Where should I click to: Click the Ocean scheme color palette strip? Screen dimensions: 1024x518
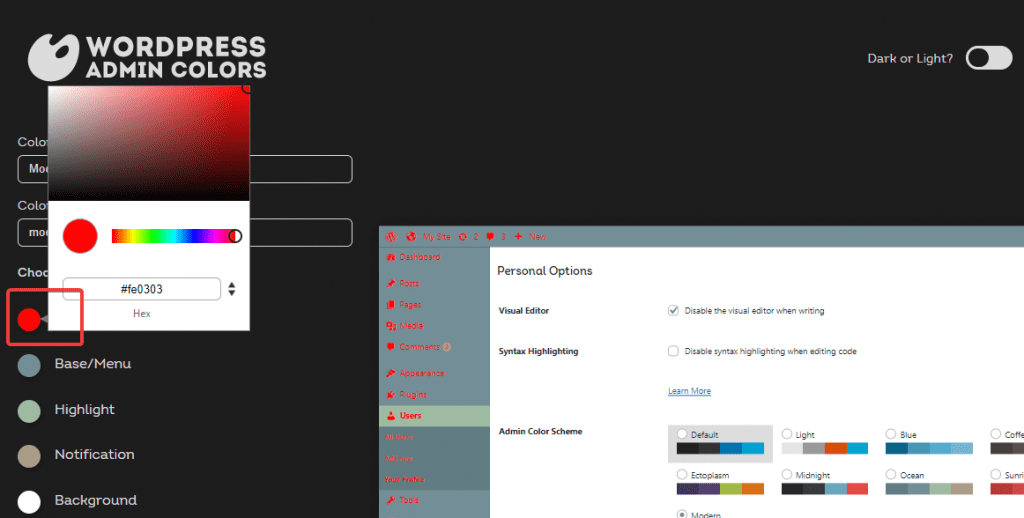tap(929, 489)
